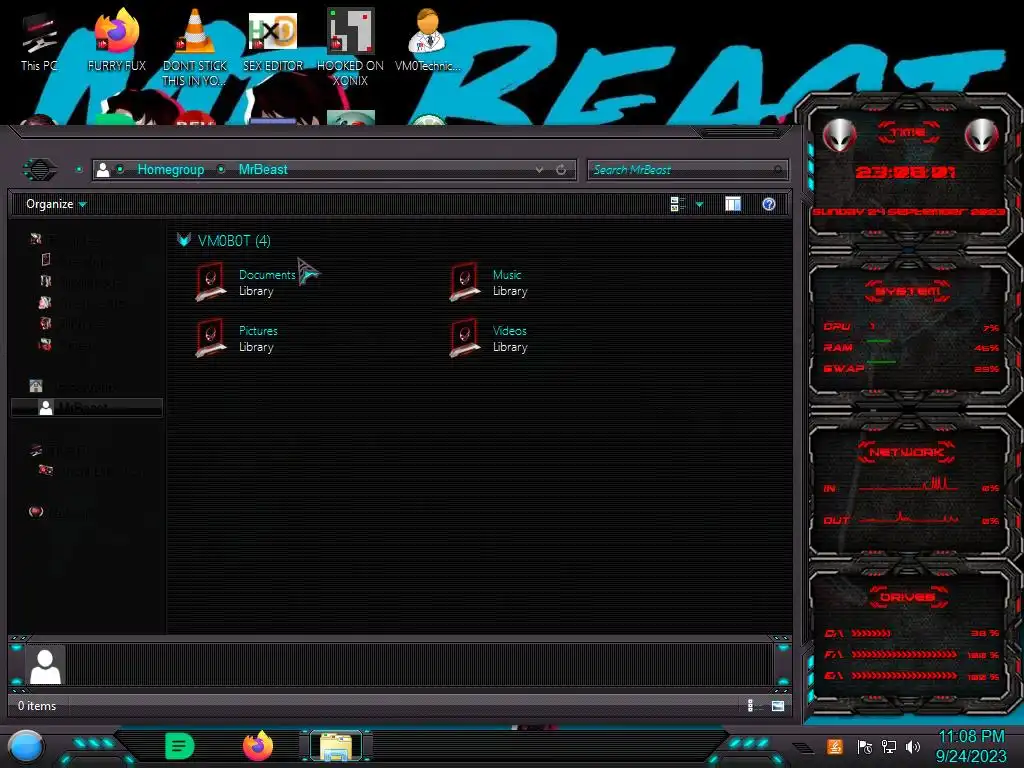Open the address bar history dropdown
Image resolution: width=1024 pixels, height=768 pixels.
pos(539,170)
